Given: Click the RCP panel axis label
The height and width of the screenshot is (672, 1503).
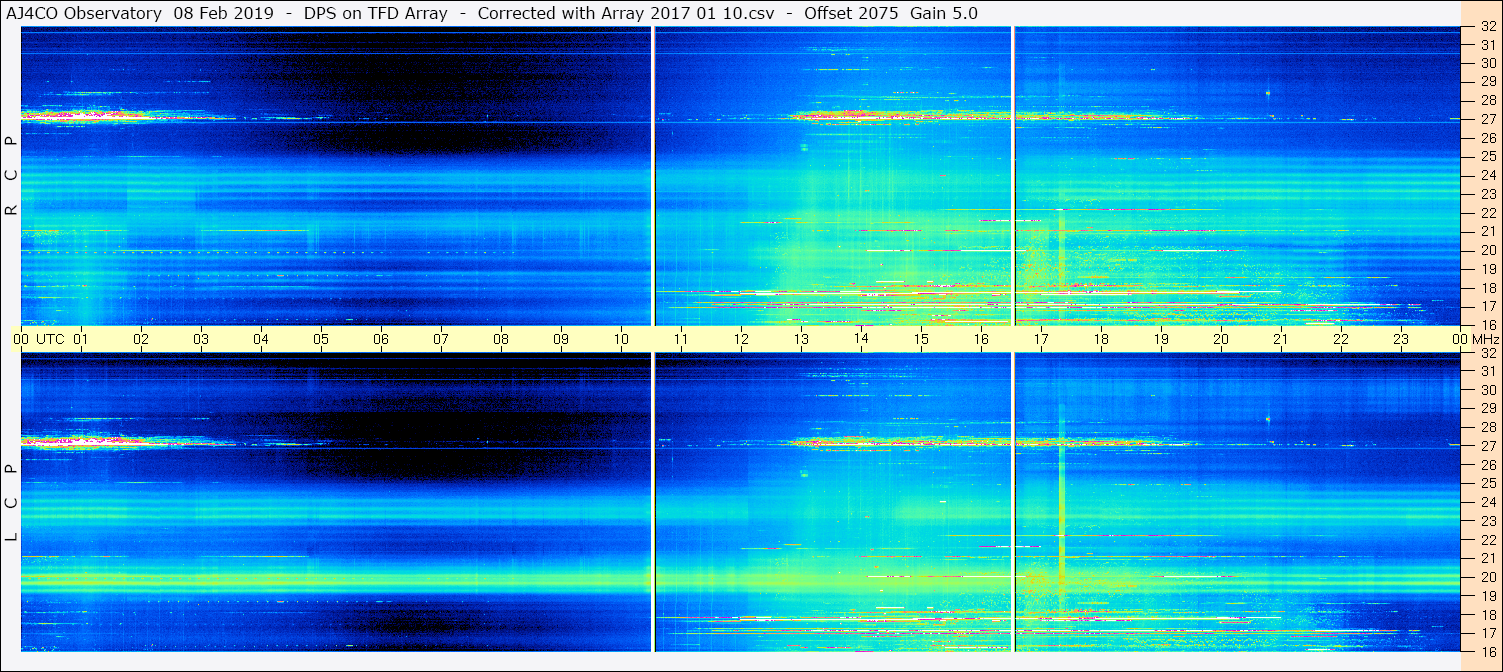Looking at the screenshot, I should [x=11, y=175].
